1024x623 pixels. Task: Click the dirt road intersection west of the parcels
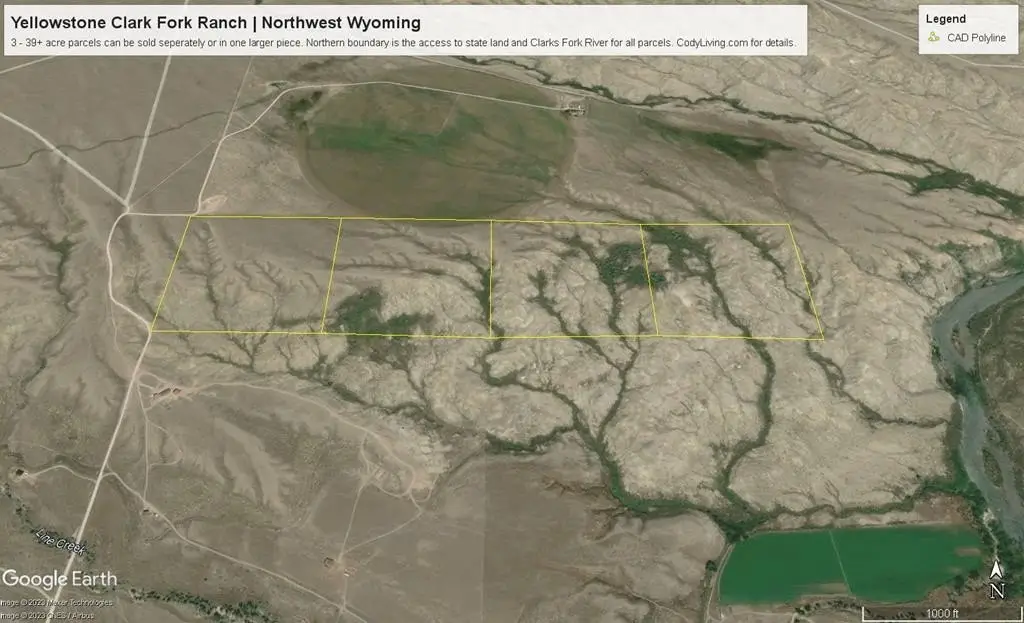coord(127,211)
